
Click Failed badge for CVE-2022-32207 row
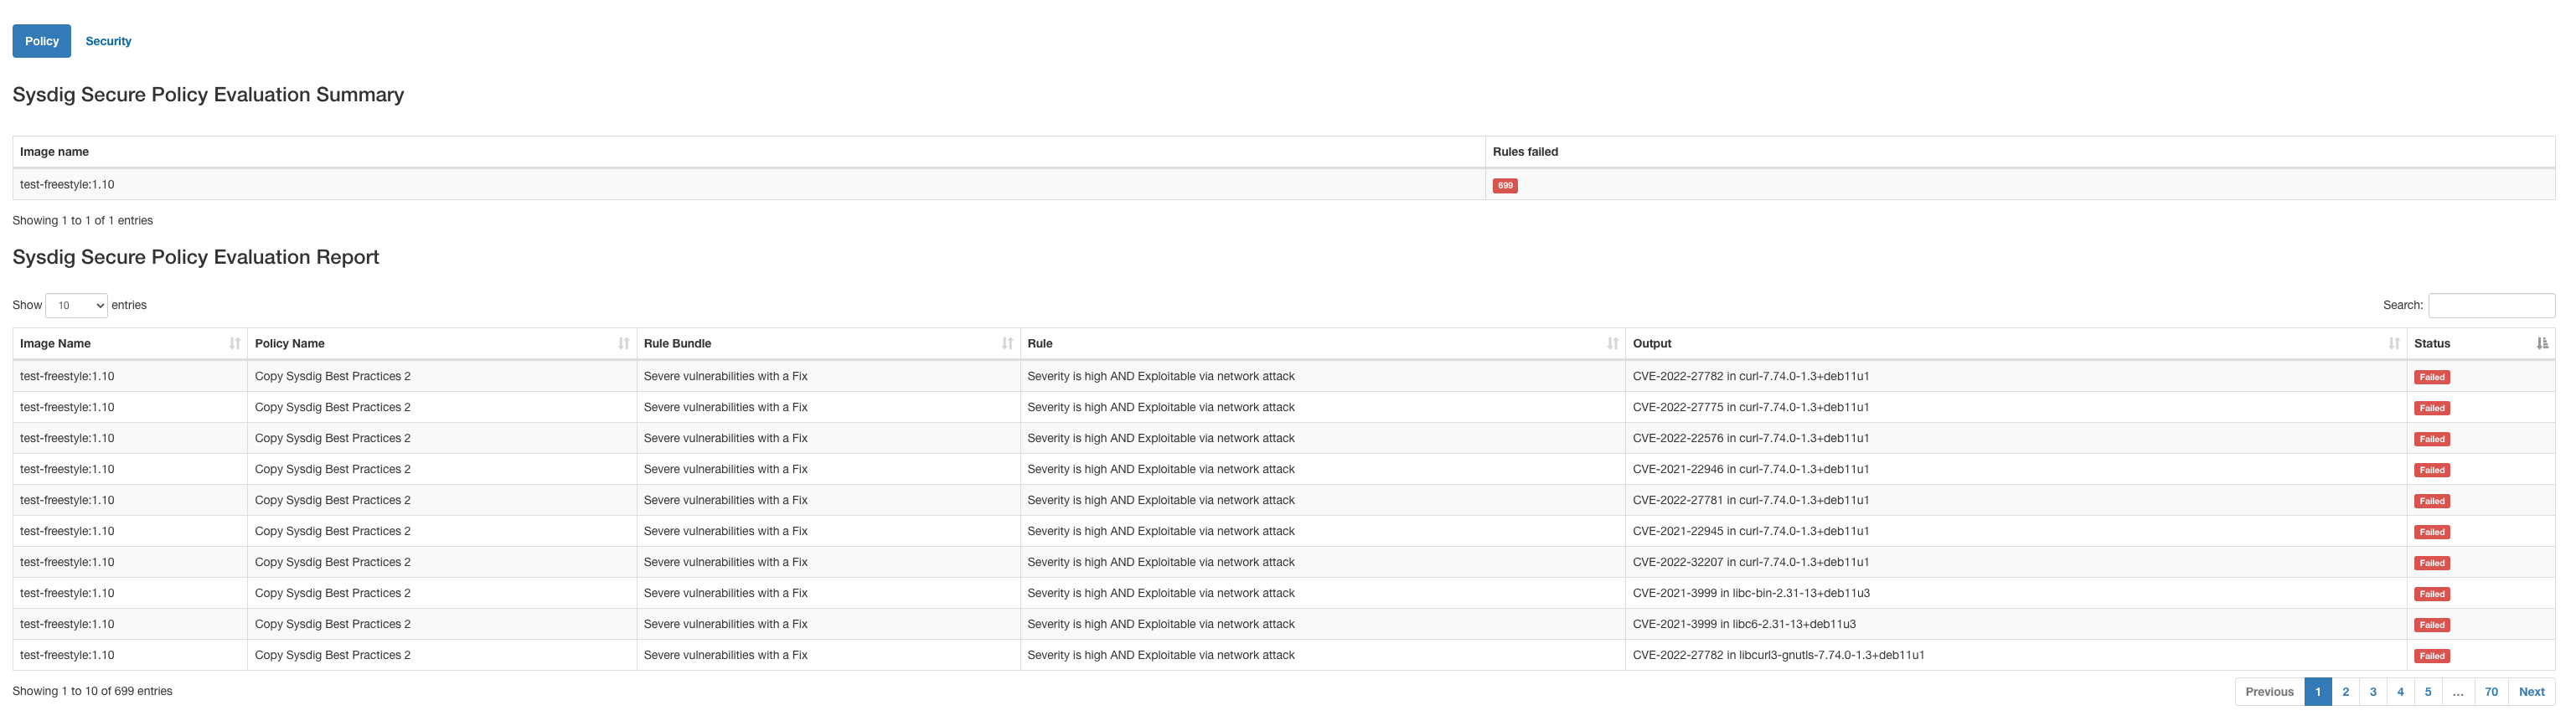click(x=2431, y=563)
